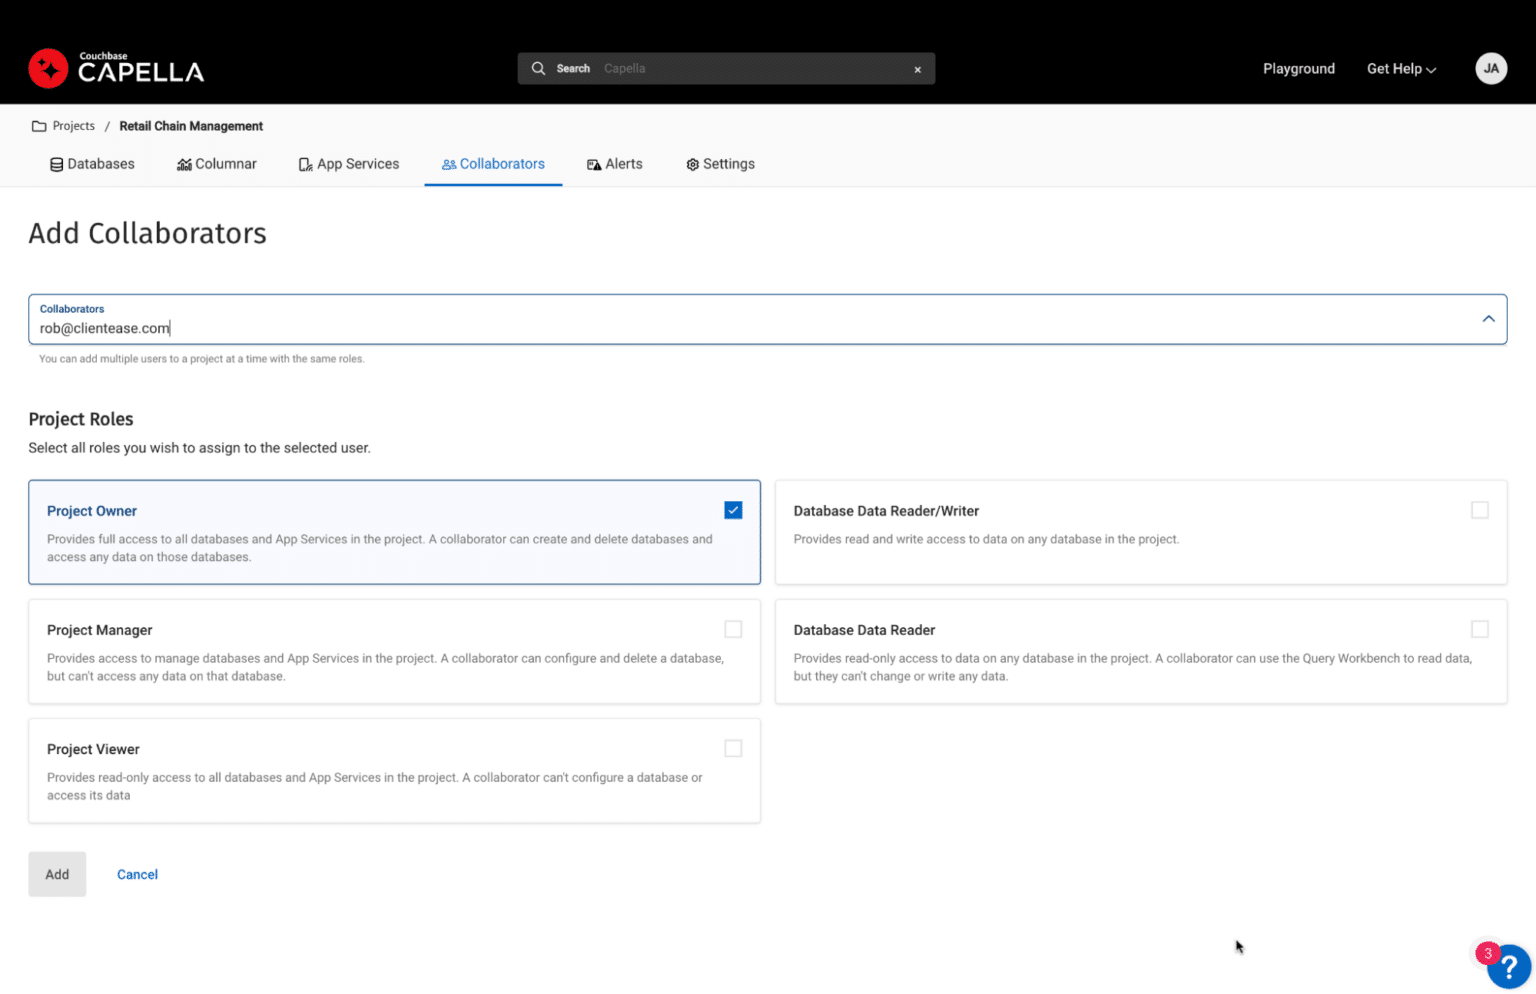This screenshot has width=1536, height=994.
Task: Click the Settings gear icon
Action: click(691, 163)
